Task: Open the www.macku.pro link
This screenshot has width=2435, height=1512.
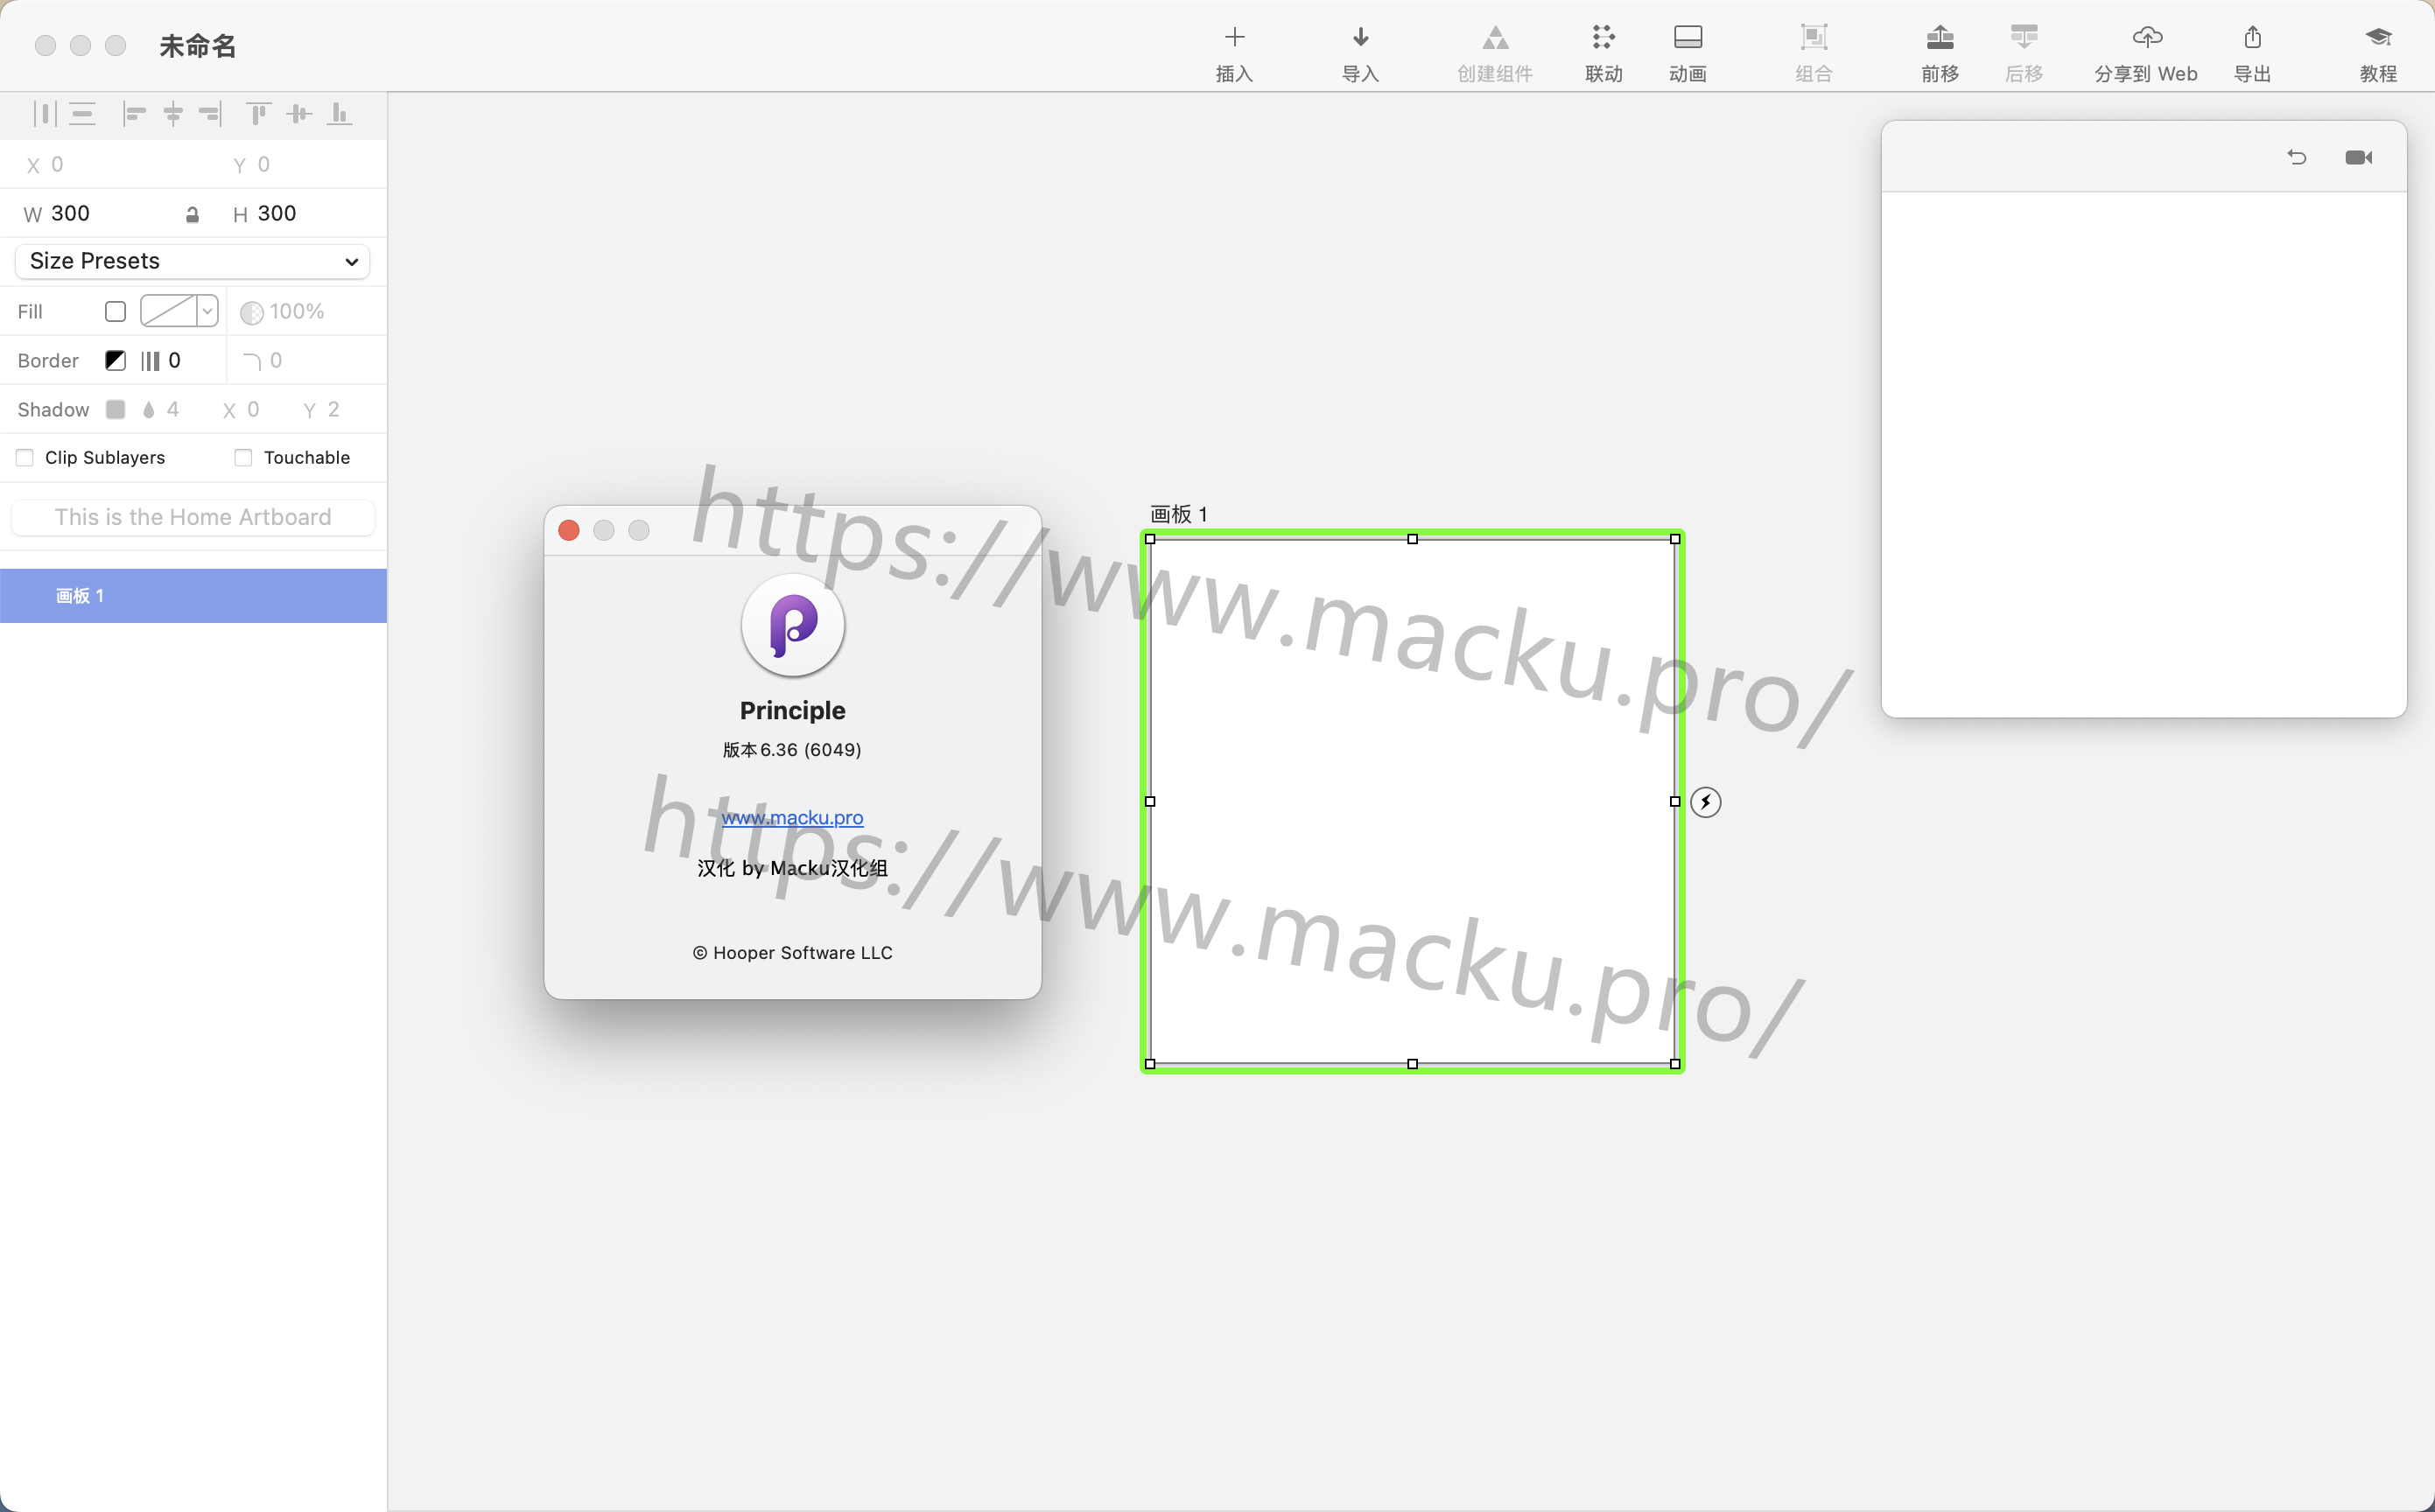Action: click(792, 817)
